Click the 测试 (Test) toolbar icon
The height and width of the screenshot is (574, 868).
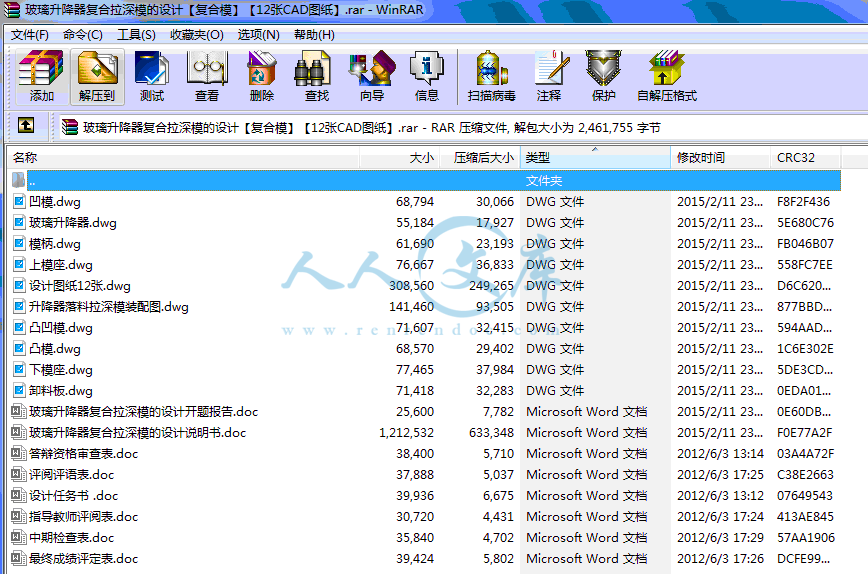(152, 76)
